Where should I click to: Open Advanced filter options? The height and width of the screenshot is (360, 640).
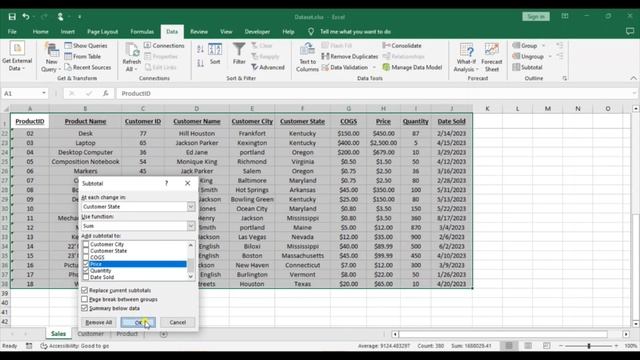[x=268, y=67]
